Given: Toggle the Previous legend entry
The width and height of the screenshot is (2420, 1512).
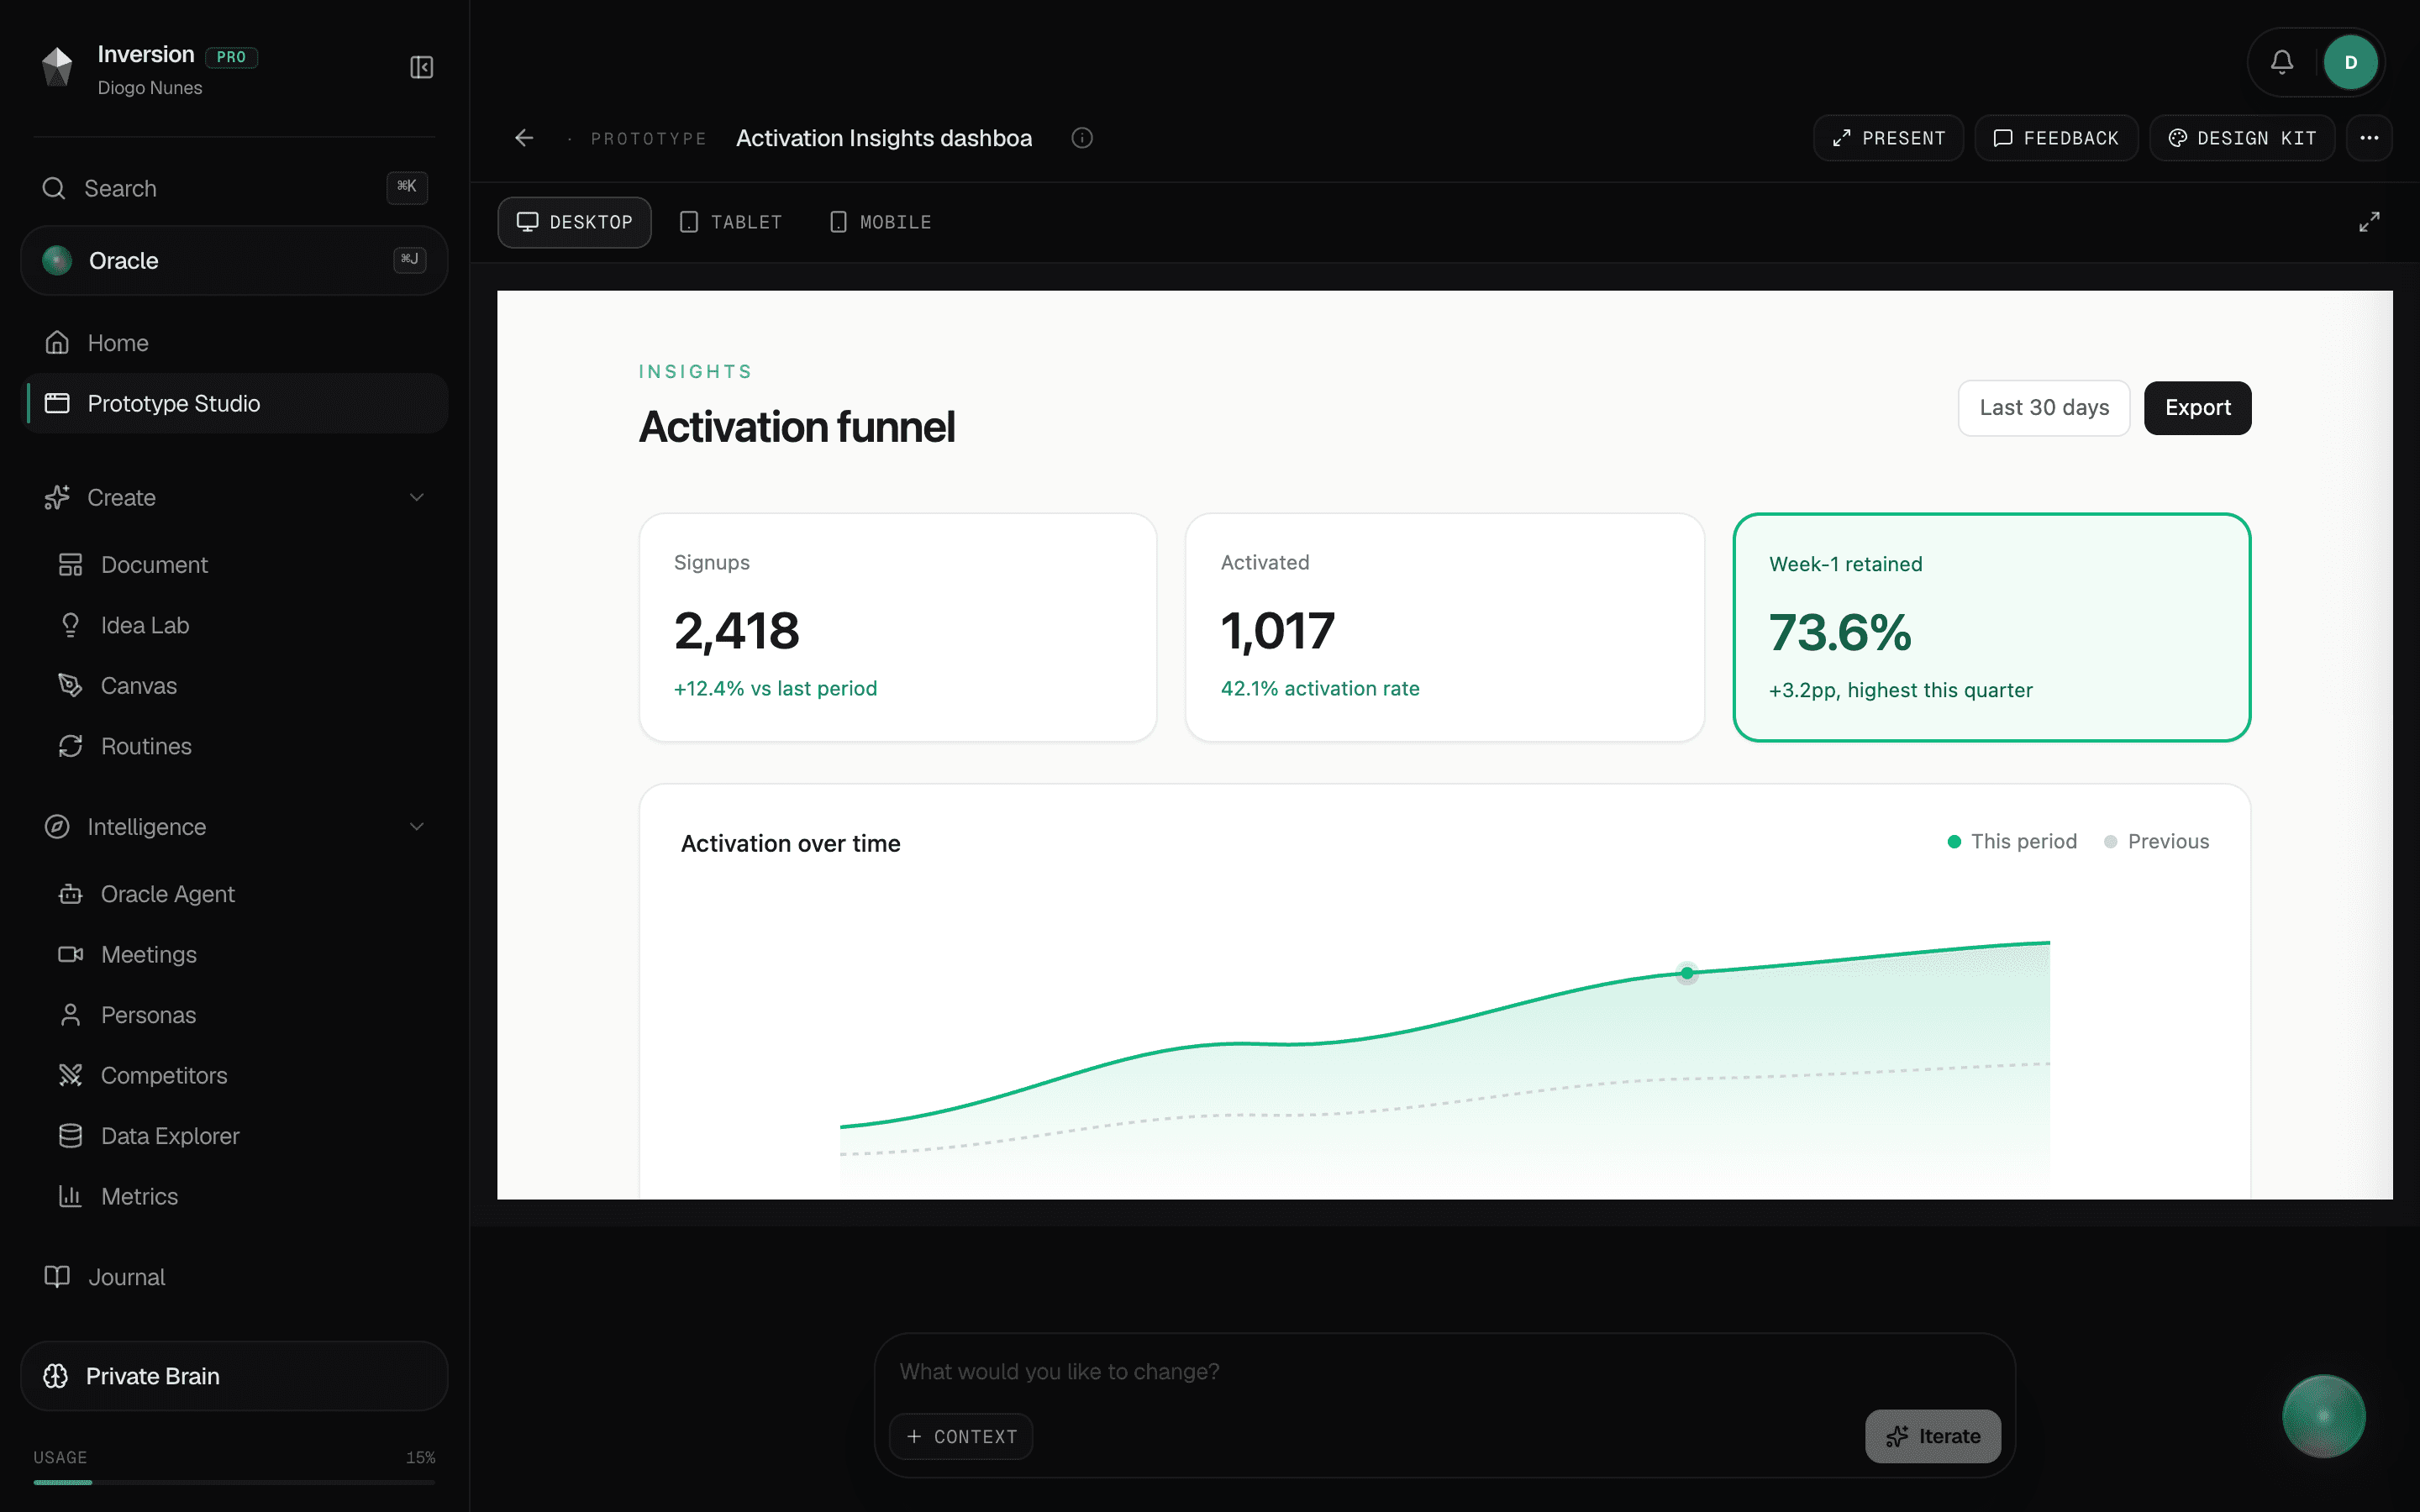Looking at the screenshot, I should (2156, 841).
